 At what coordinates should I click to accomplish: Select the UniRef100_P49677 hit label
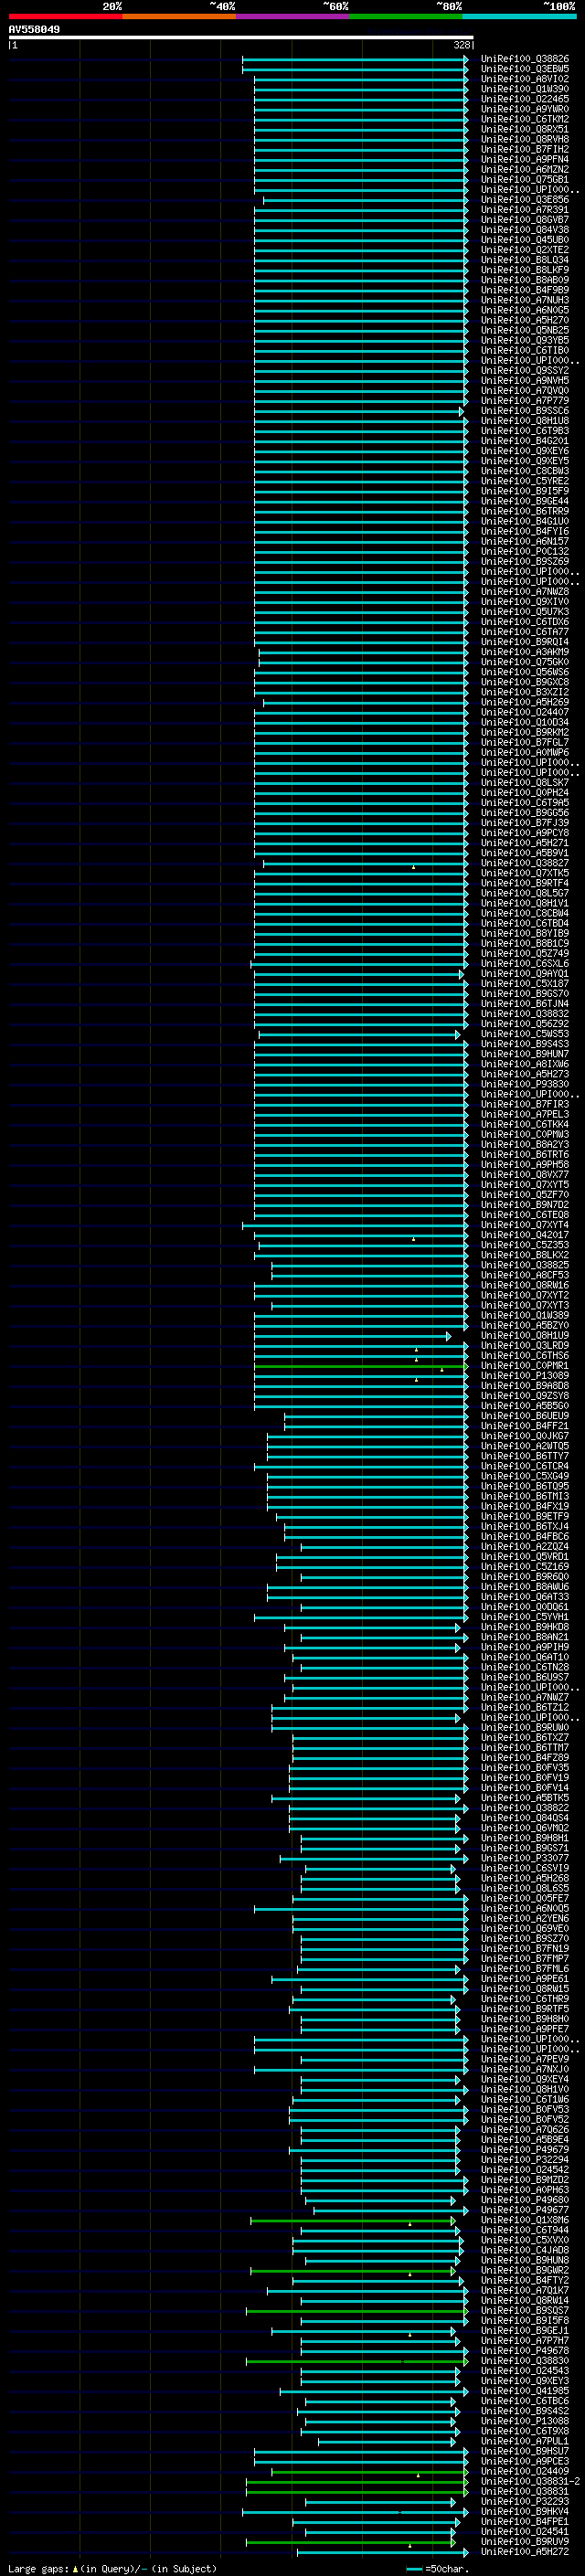point(525,2210)
